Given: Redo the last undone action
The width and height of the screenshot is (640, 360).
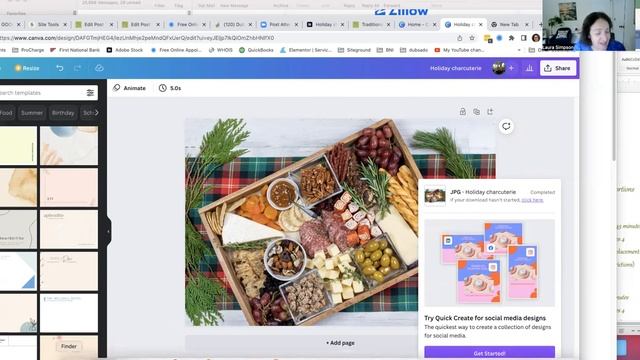Looking at the screenshot, I should pyautogui.click(x=78, y=68).
